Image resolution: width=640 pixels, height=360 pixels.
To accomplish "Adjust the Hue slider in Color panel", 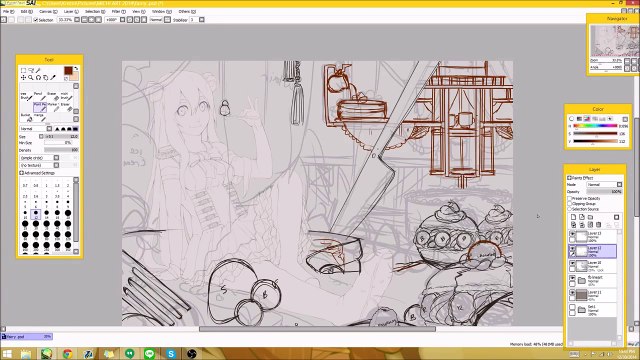I will pos(596,126).
